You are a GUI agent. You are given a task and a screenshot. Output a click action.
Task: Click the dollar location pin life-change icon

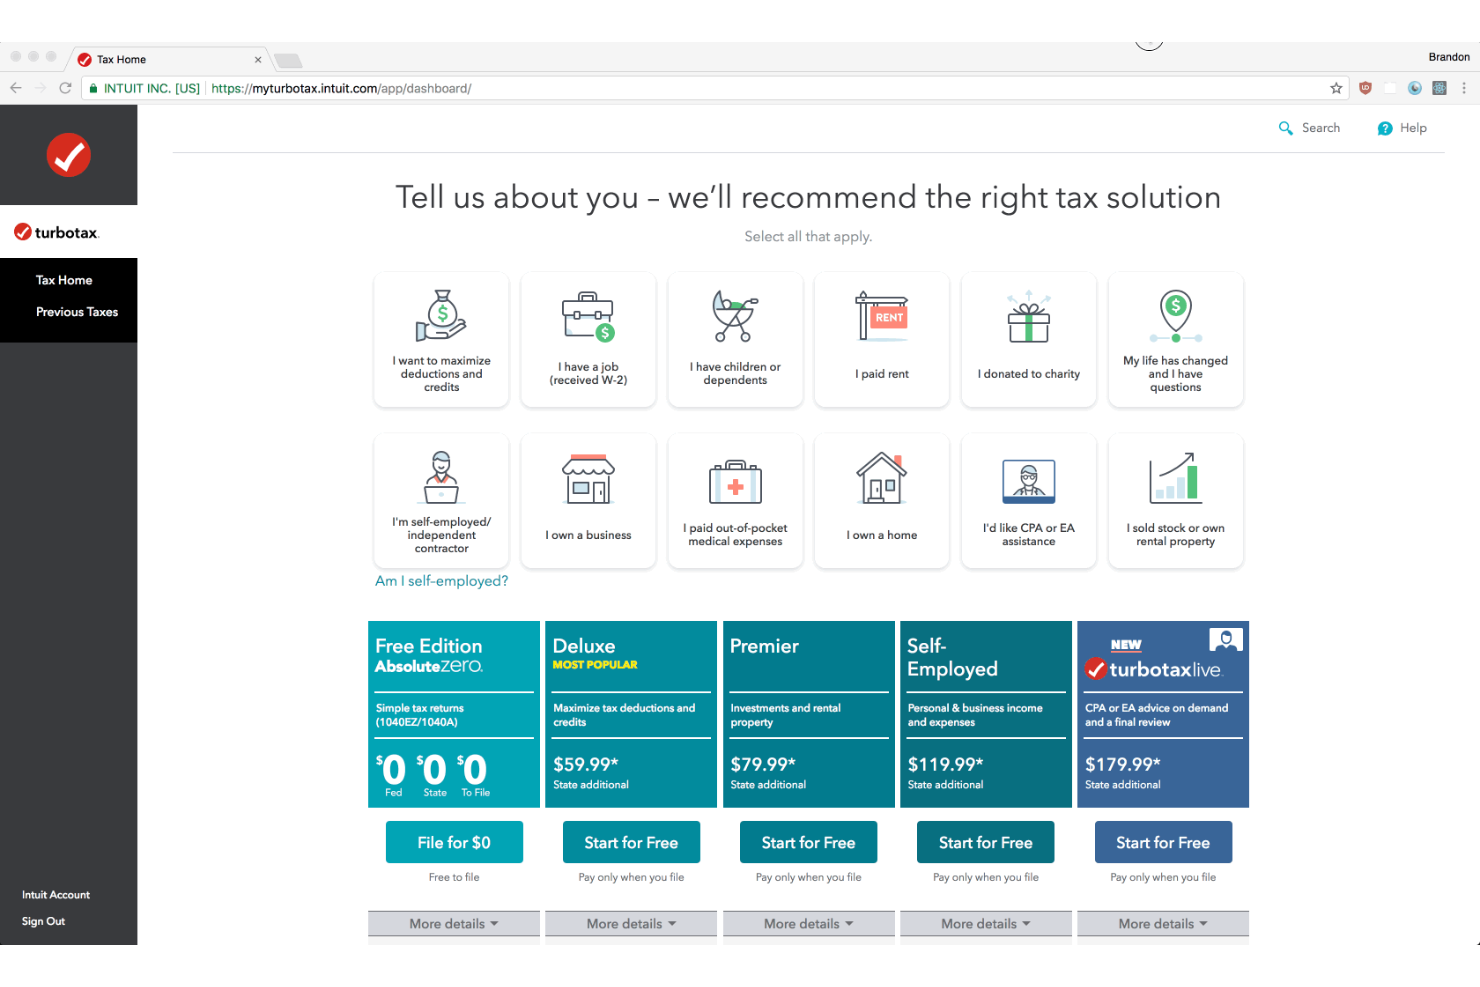tap(1176, 316)
